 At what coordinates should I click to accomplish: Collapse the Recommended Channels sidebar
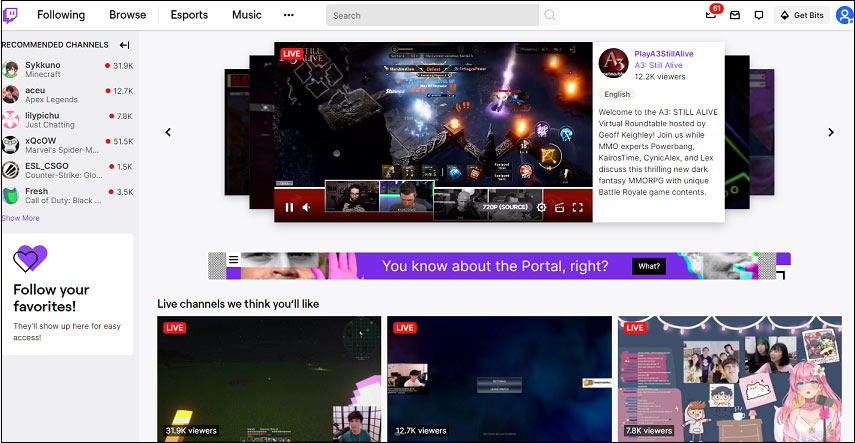click(124, 45)
